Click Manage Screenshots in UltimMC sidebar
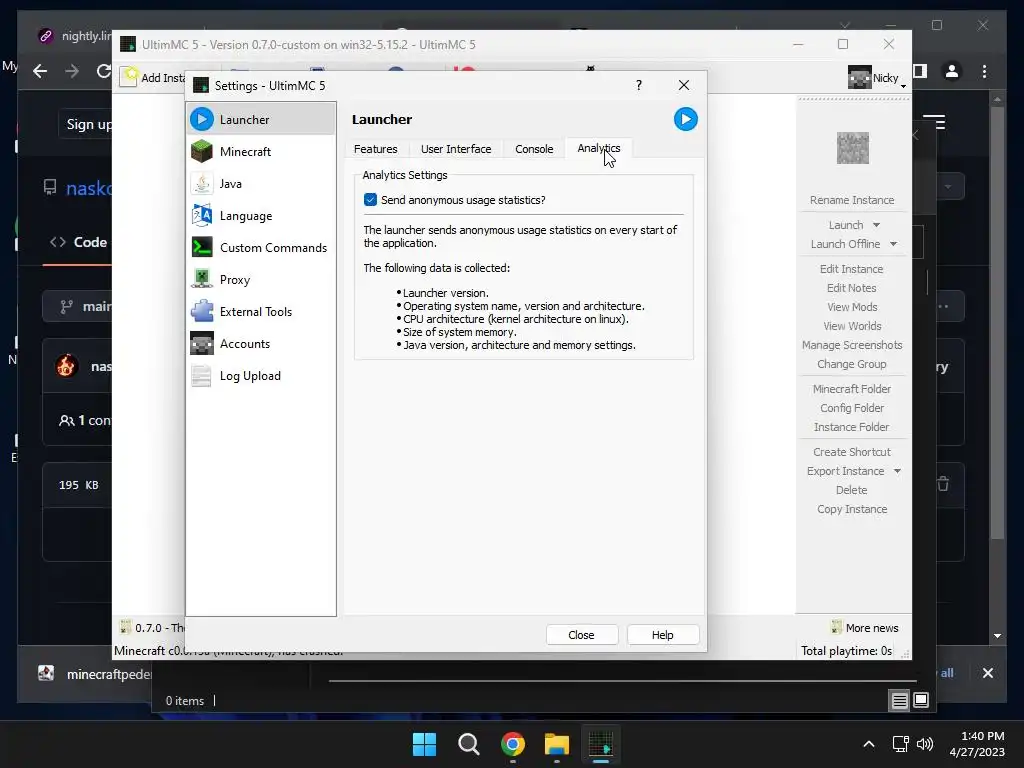 [852, 344]
